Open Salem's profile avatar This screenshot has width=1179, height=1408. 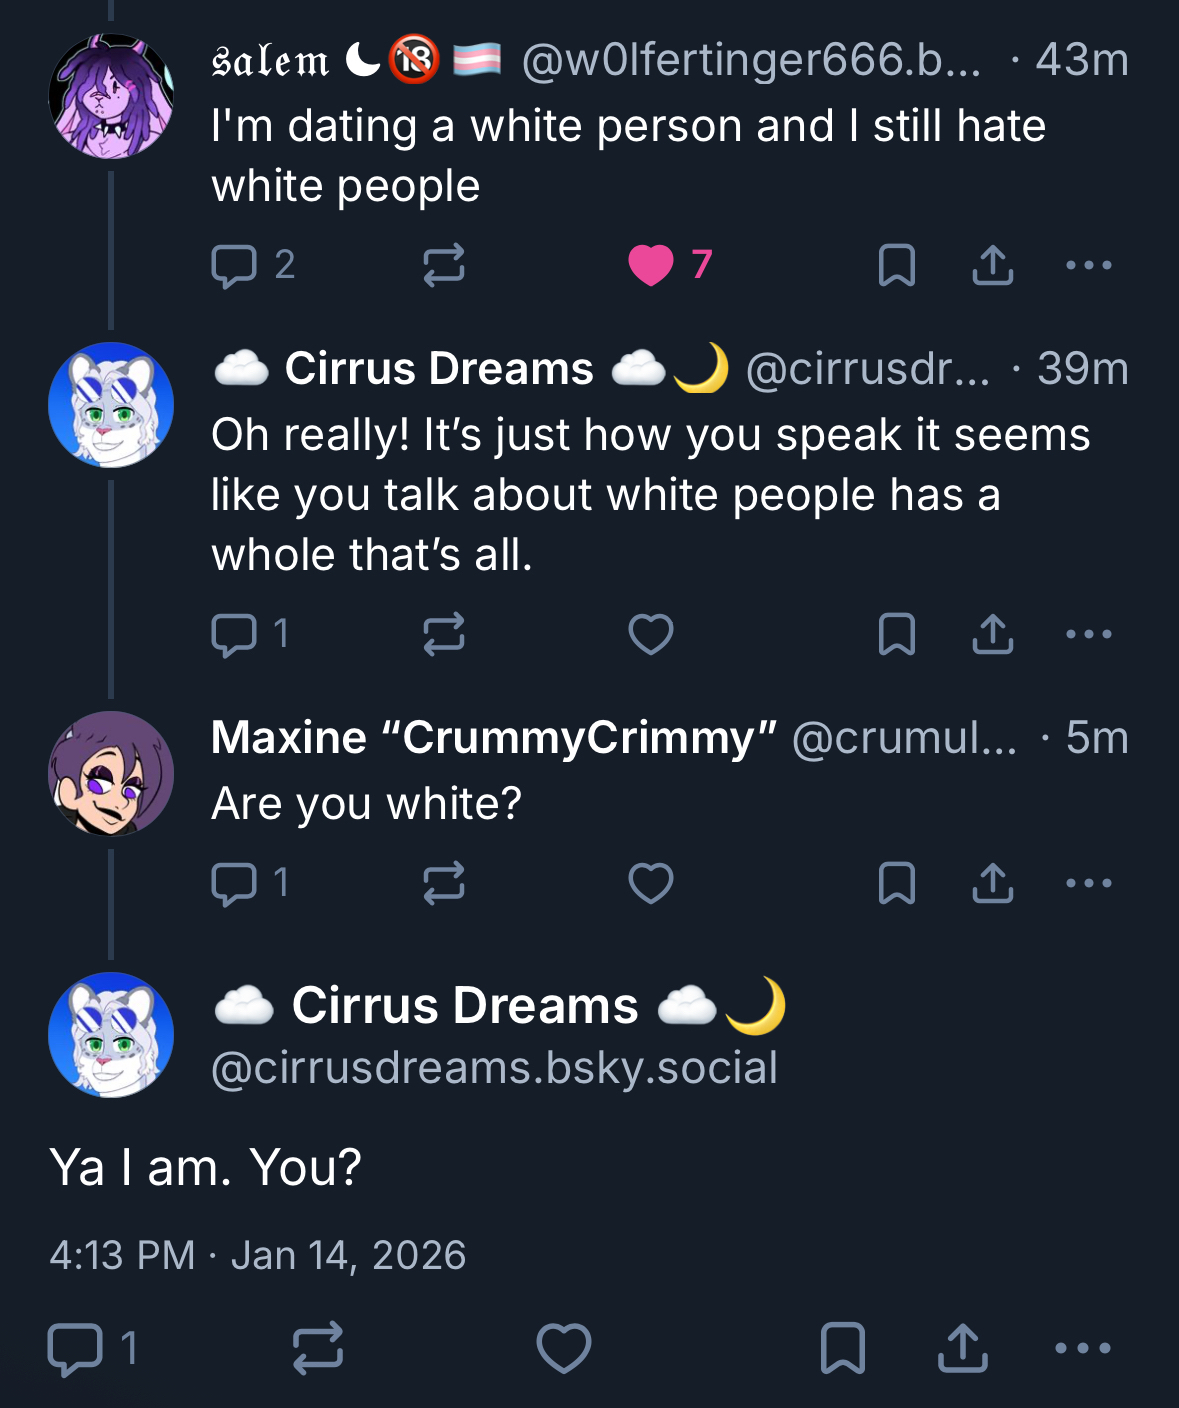tap(111, 96)
